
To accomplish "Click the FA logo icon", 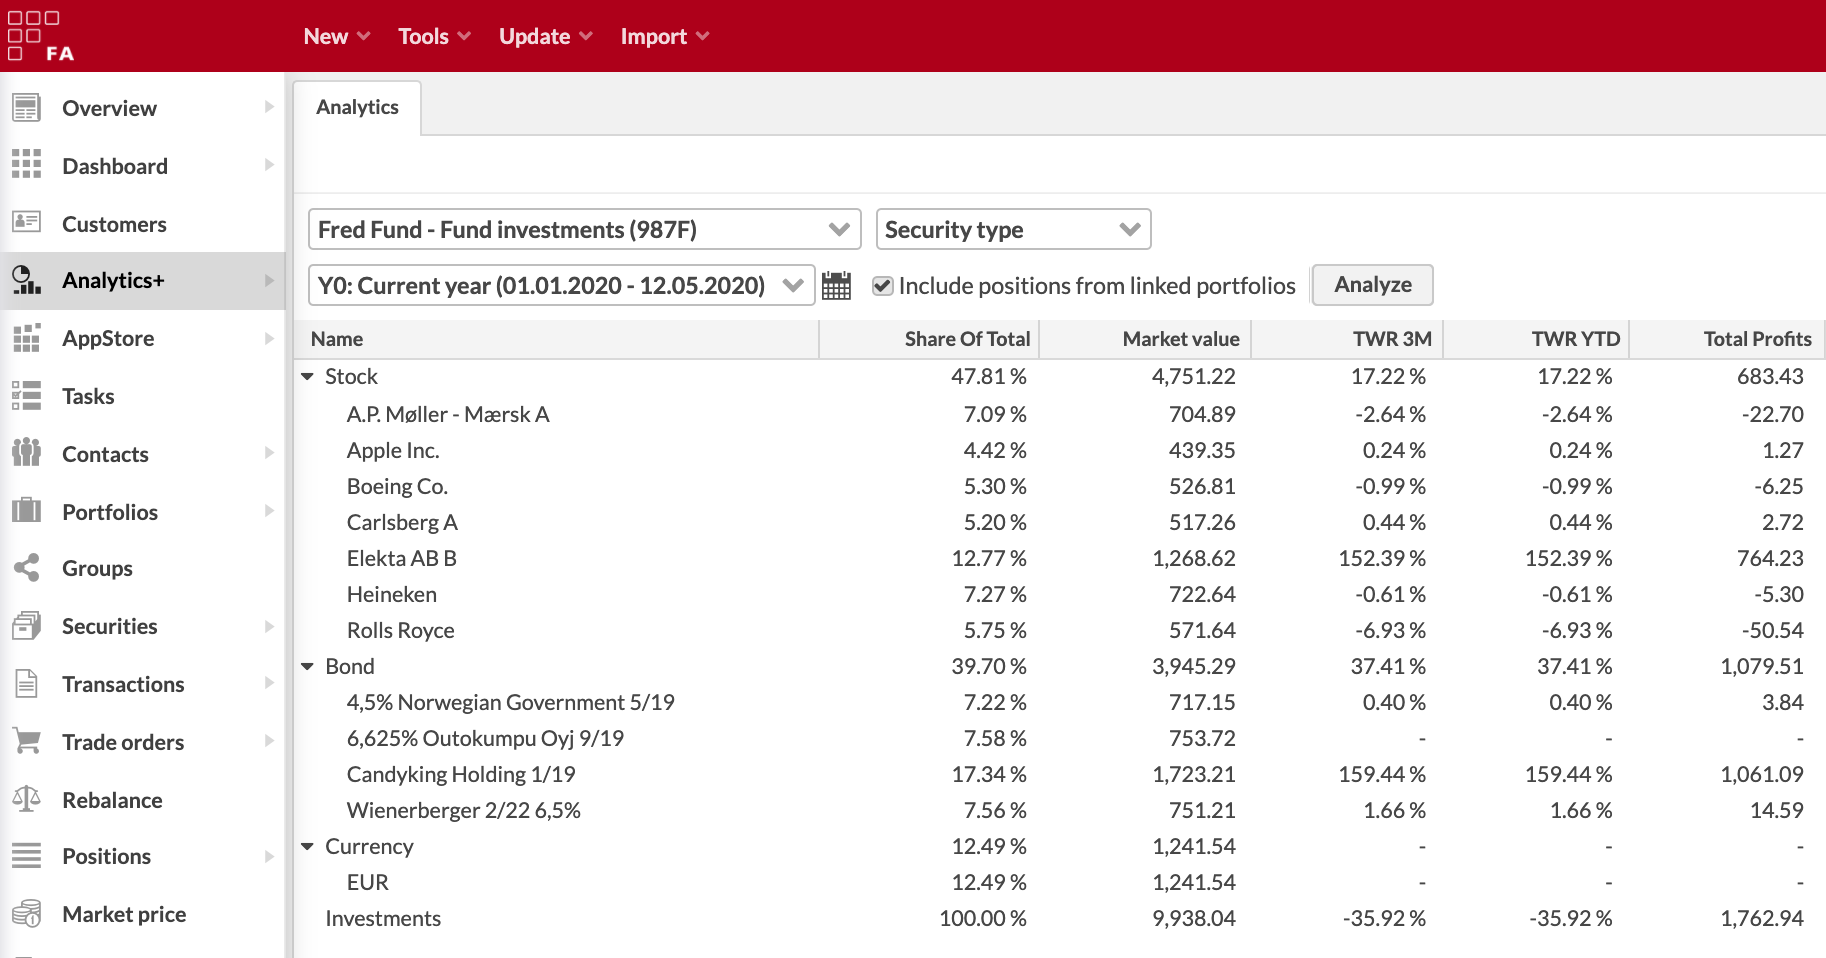I will tap(40, 36).
